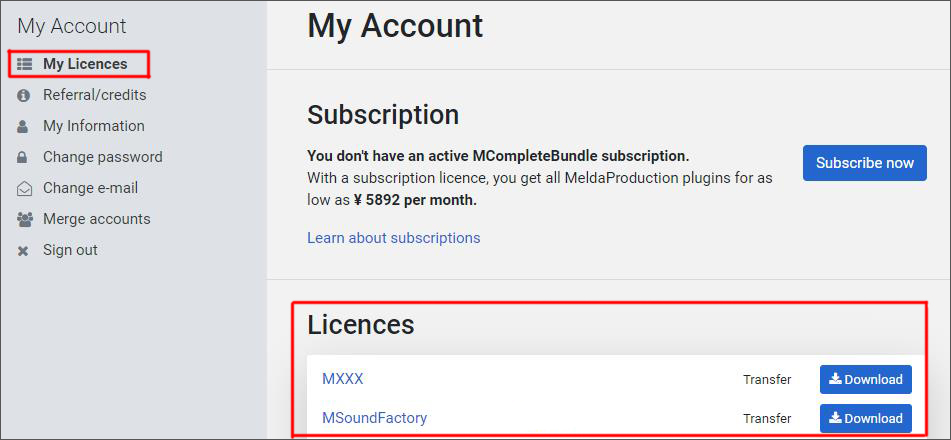Open Merge accounts
The height and width of the screenshot is (440, 951).
[x=96, y=219]
